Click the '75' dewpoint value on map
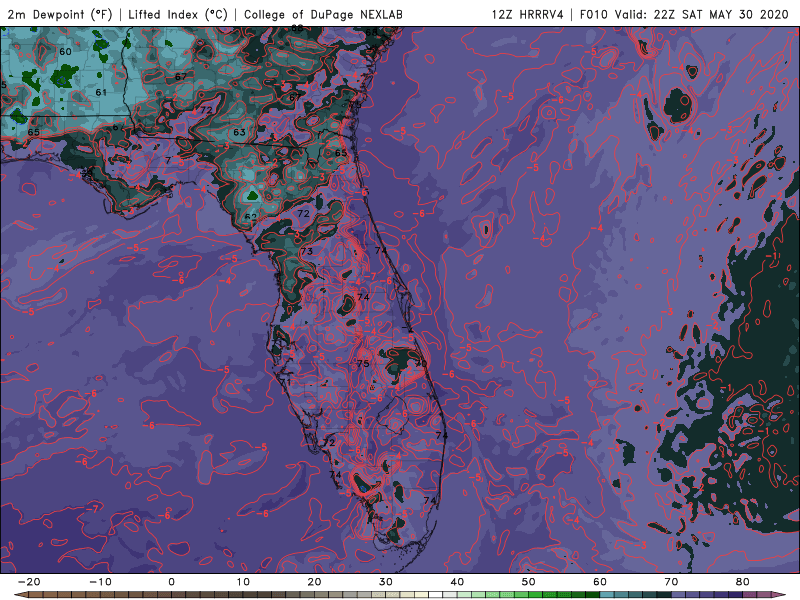 (x=363, y=363)
